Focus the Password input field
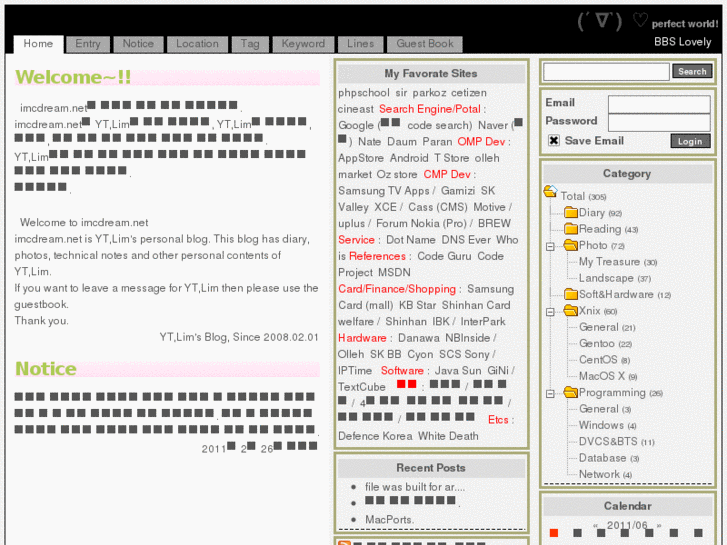This screenshot has height=545, width=727. [x=659, y=122]
